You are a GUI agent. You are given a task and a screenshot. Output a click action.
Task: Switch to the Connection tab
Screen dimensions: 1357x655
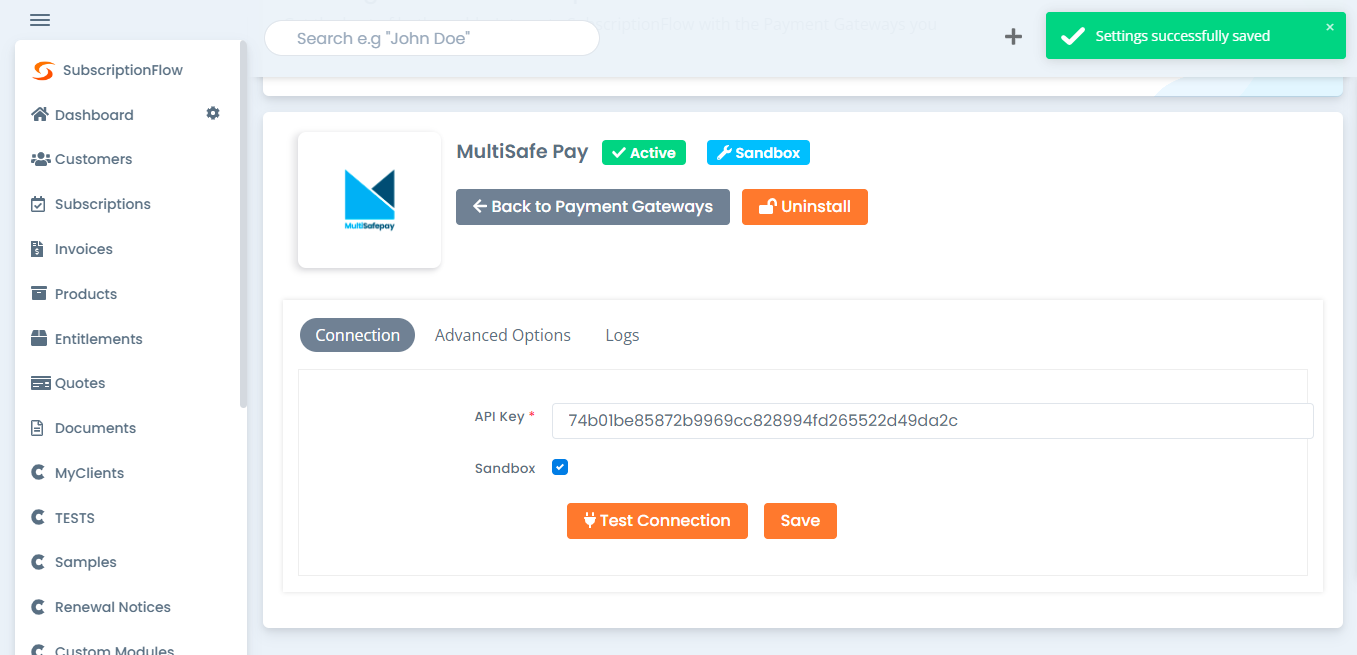pyautogui.click(x=357, y=335)
